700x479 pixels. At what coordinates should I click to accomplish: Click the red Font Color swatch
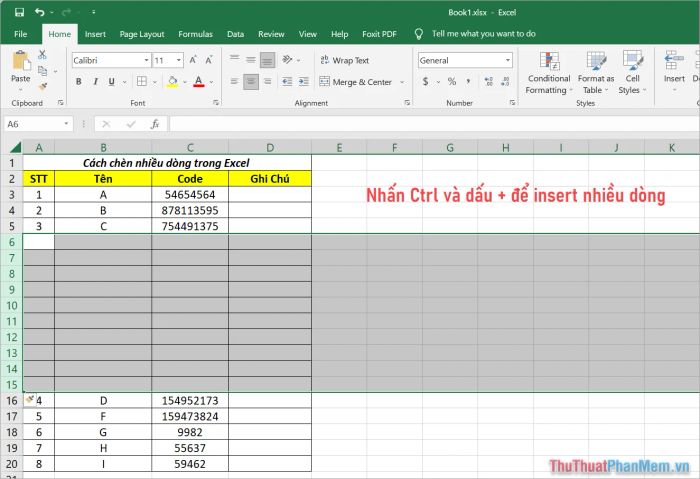point(199,82)
